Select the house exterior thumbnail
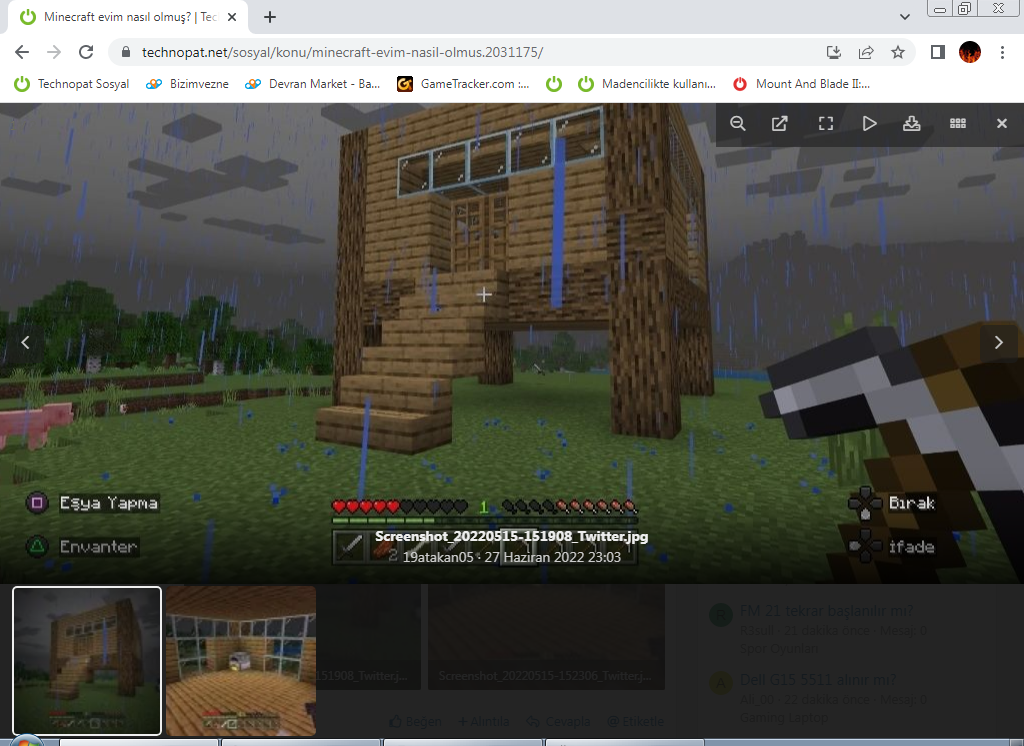The width and height of the screenshot is (1024, 746). [87, 660]
